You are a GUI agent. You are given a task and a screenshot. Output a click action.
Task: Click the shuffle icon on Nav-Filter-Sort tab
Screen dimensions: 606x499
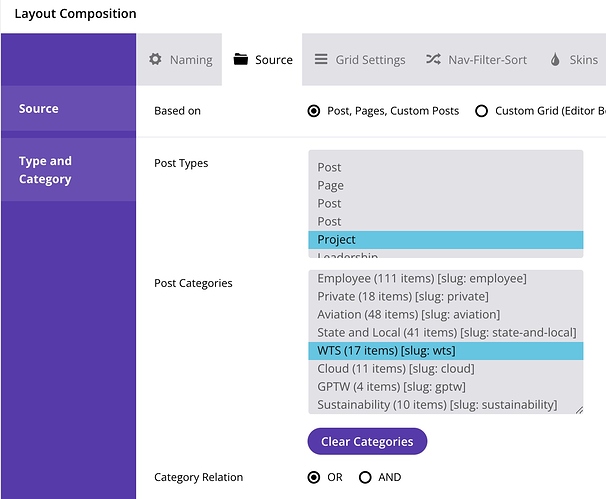433,60
